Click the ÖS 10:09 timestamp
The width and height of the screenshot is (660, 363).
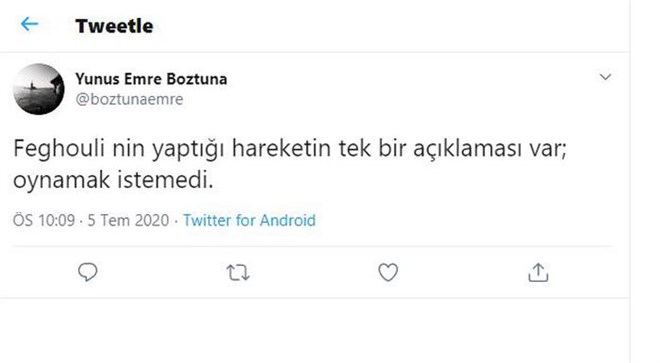[x=44, y=220]
